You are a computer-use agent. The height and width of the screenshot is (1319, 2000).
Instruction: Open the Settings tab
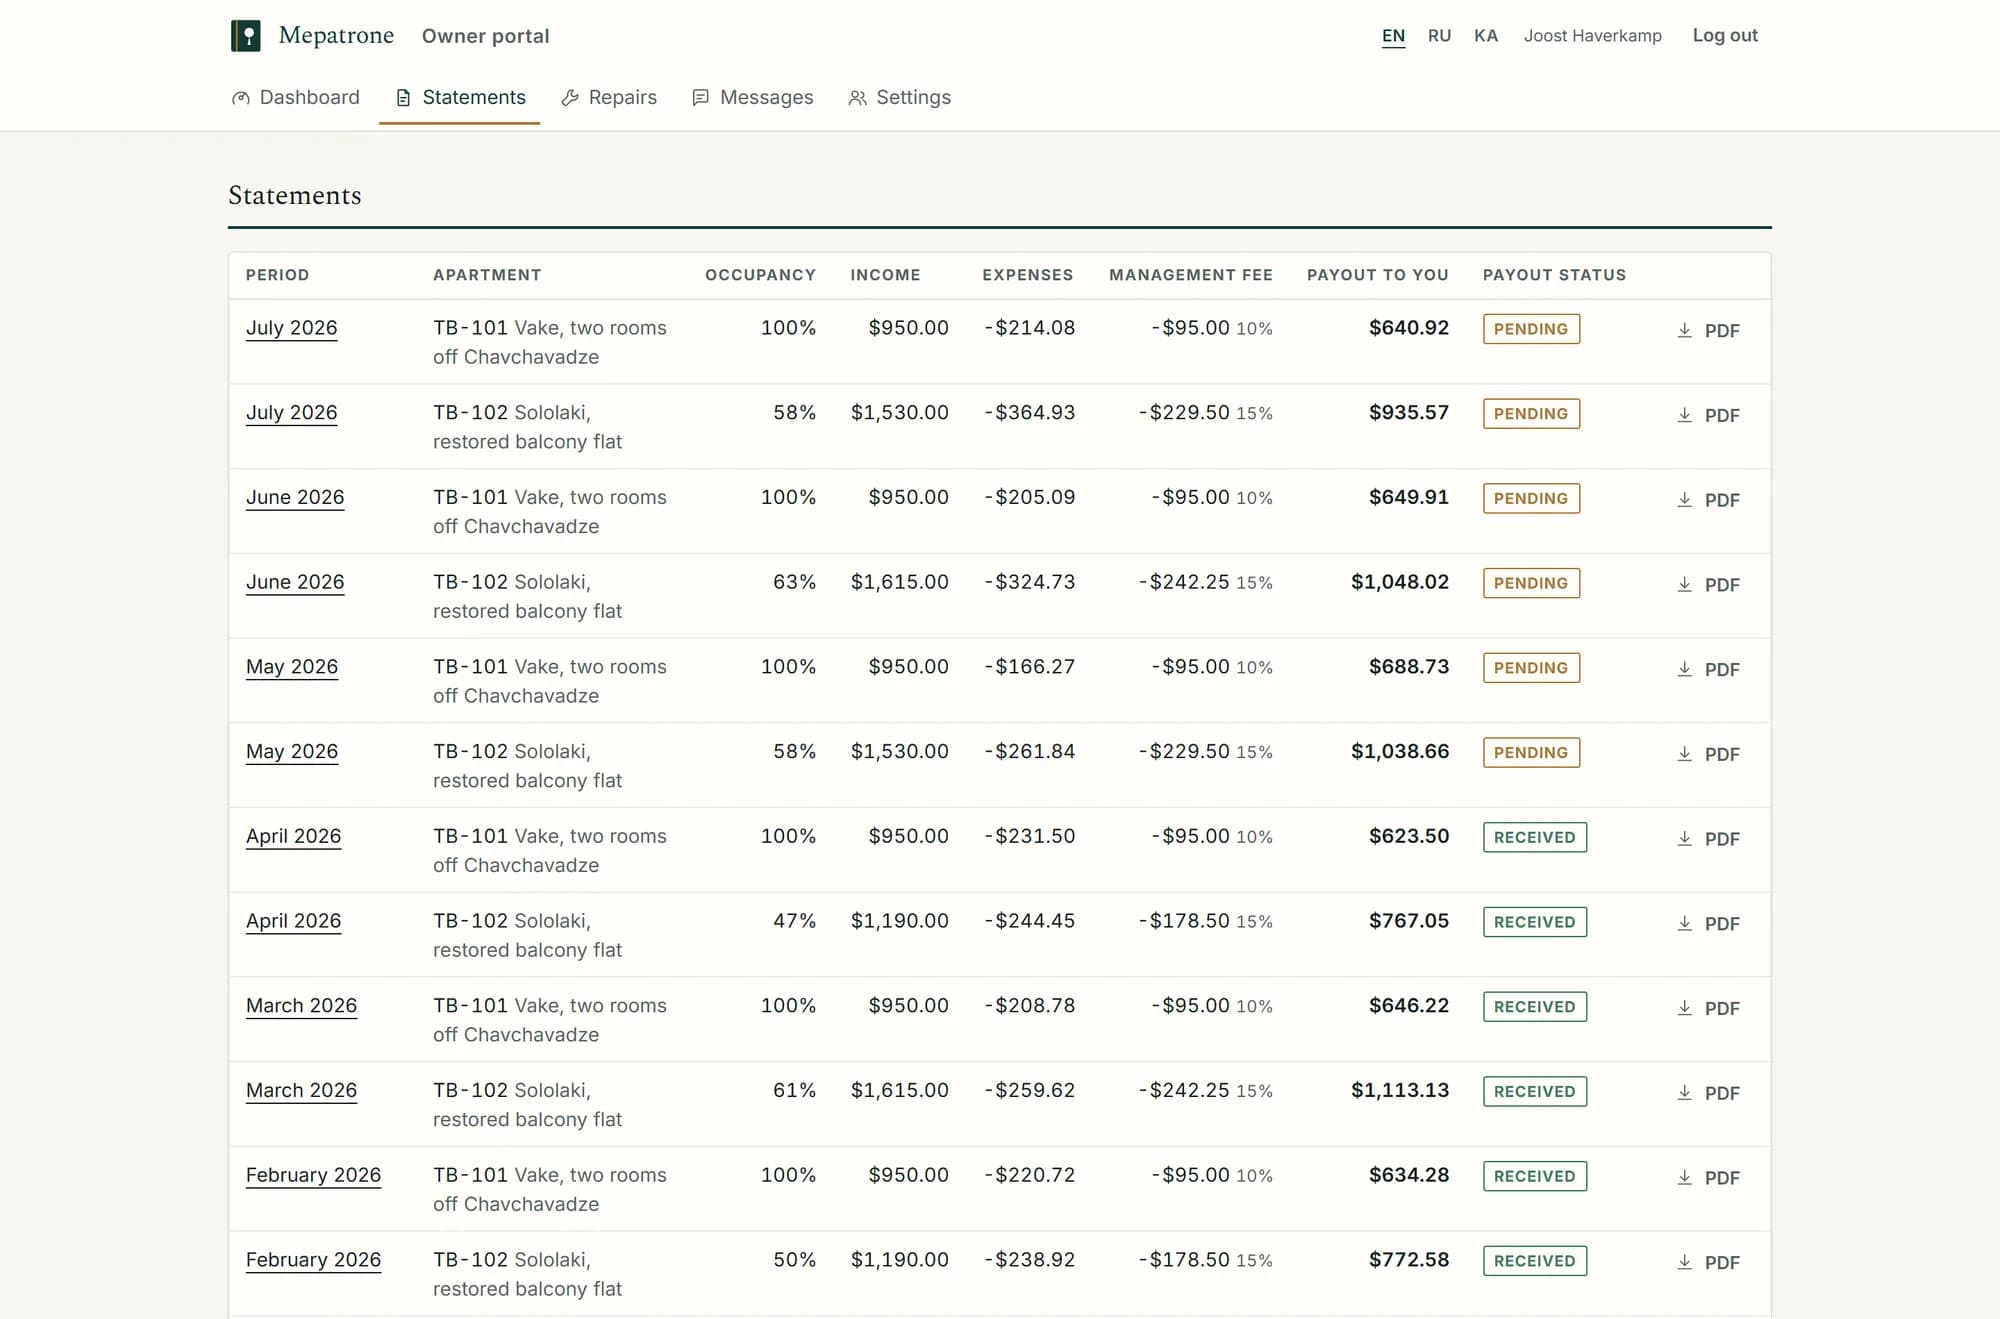[899, 97]
